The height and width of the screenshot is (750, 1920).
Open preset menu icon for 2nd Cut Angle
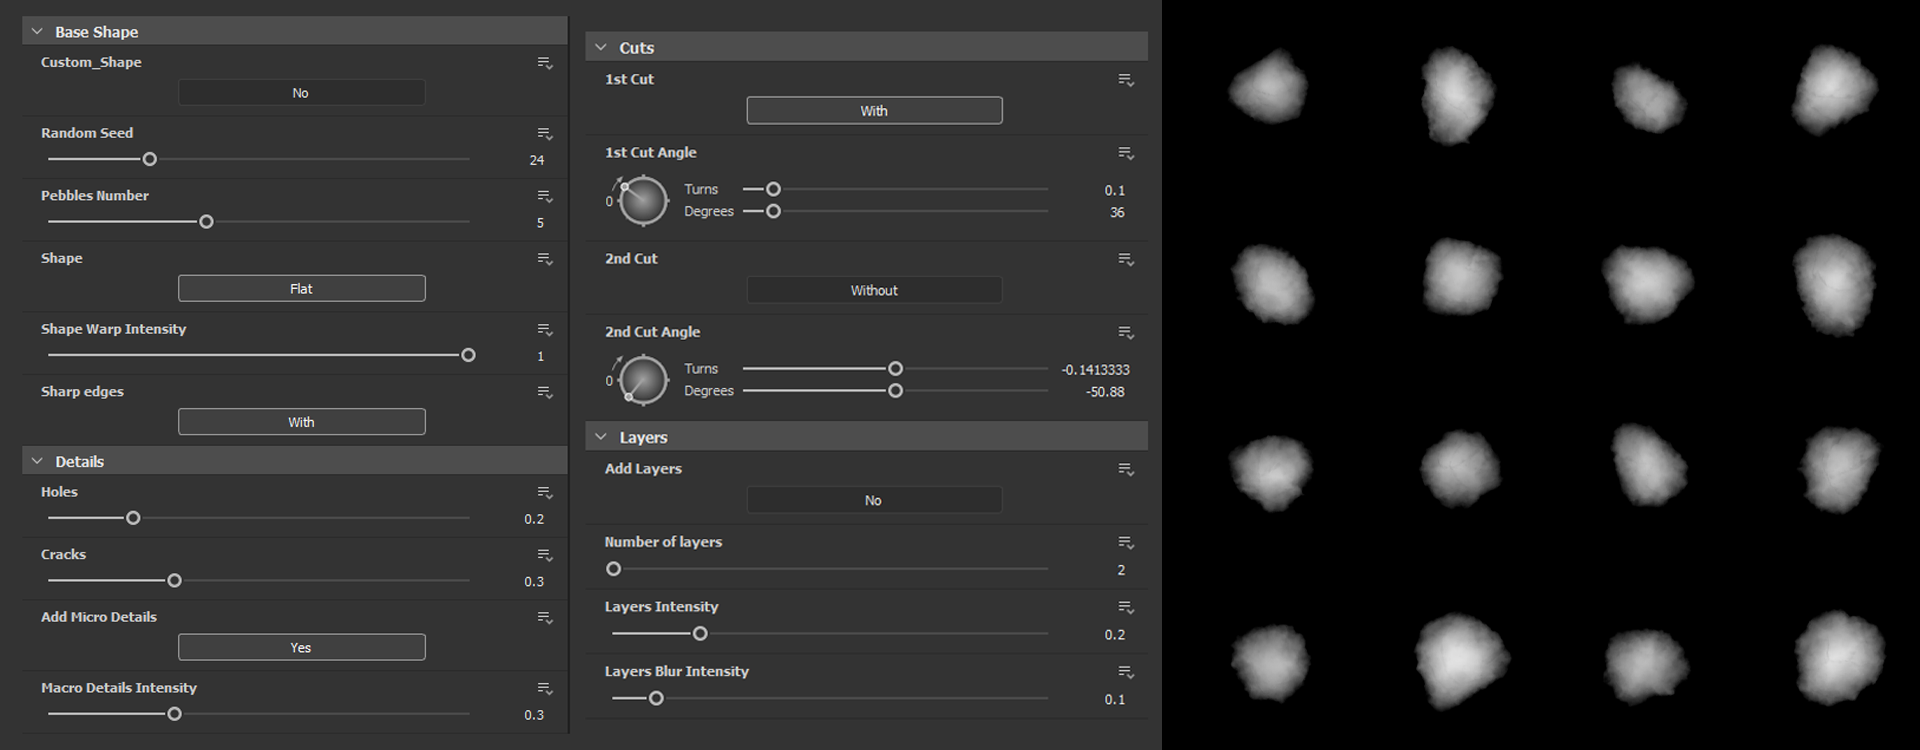click(1126, 333)
